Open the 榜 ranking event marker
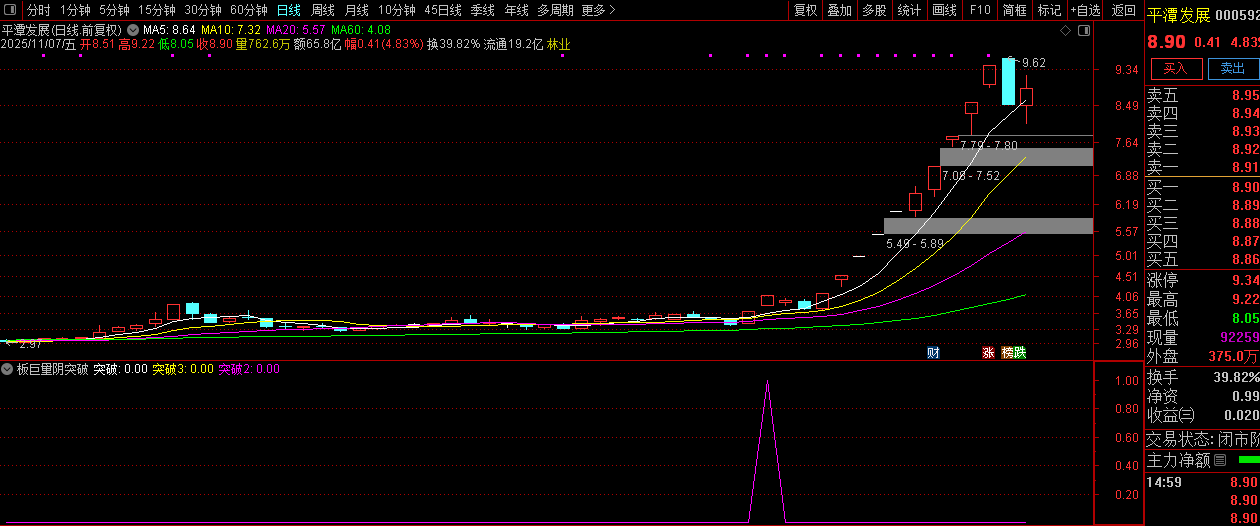 1008,352
